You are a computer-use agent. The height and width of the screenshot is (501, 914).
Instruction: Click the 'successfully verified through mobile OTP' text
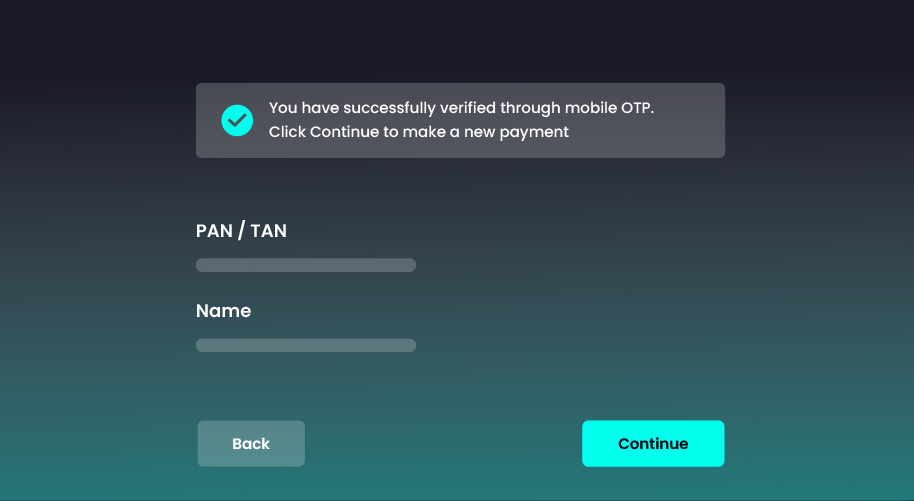click(x=461, y=108)
